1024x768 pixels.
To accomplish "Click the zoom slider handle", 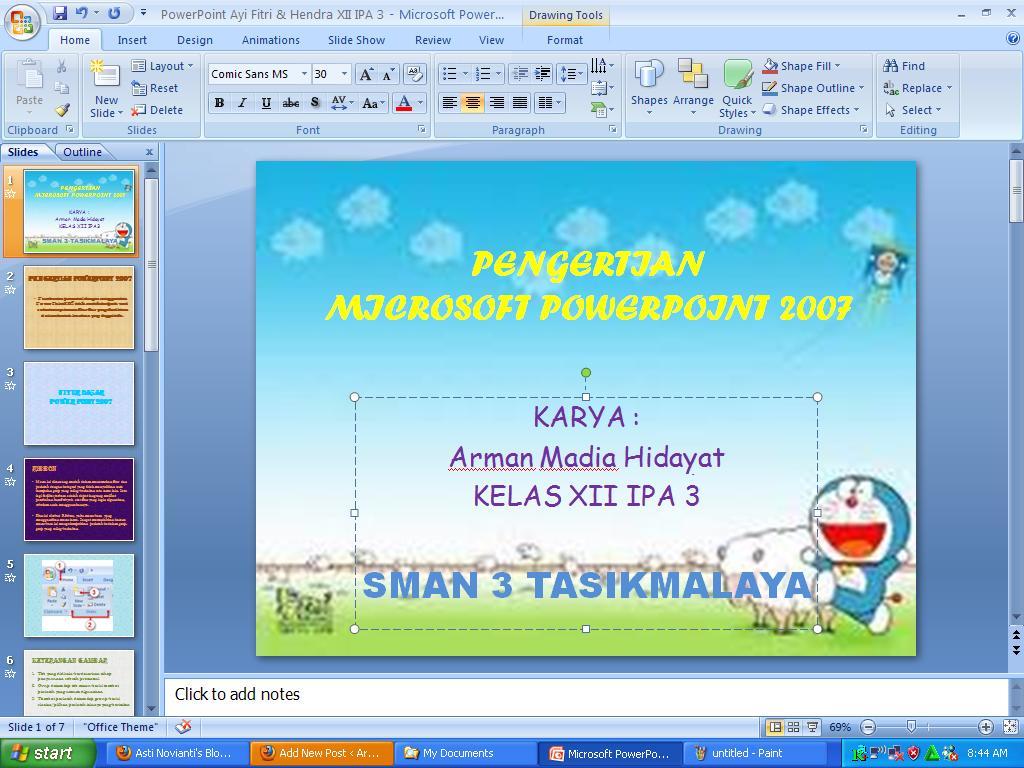I will pyautogui.click(x=911, y=727).
